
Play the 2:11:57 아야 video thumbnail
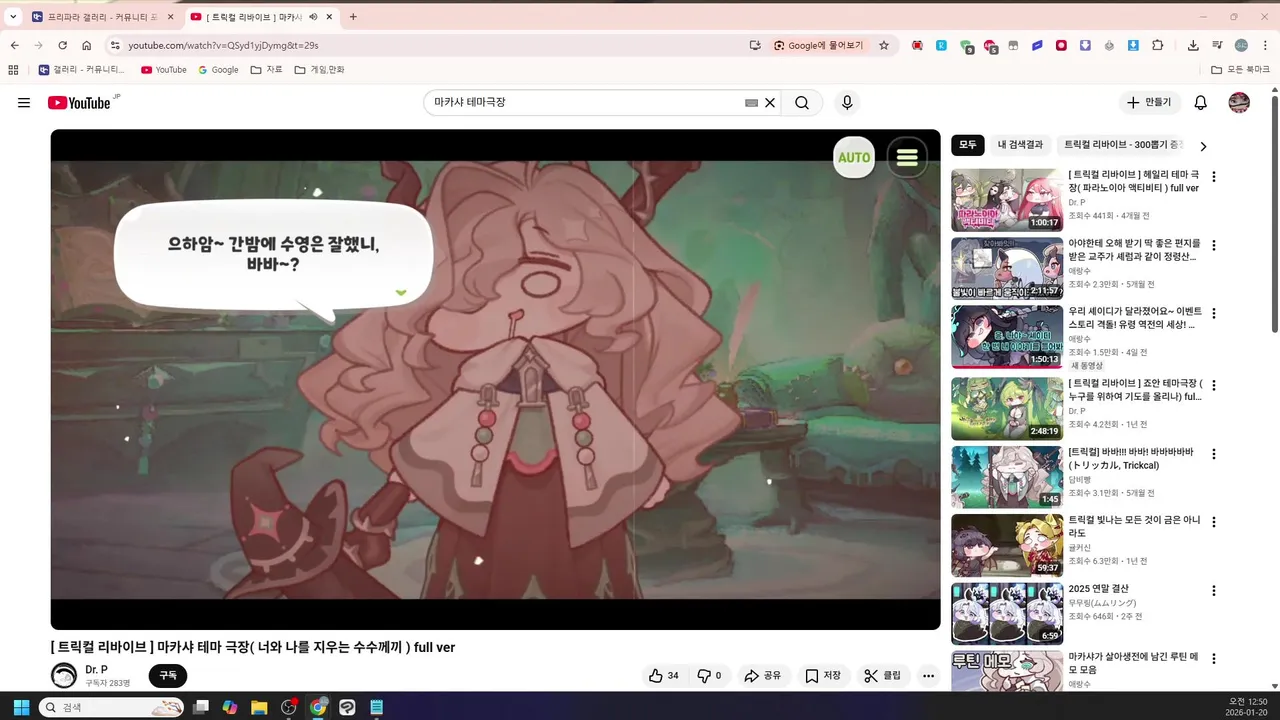pos(1007,268)
